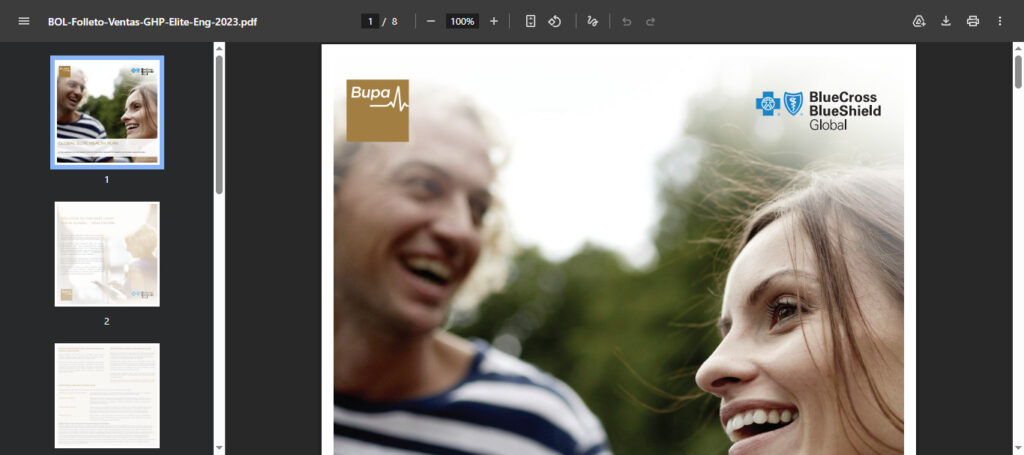Save the PDF to Google Drive

919,21
